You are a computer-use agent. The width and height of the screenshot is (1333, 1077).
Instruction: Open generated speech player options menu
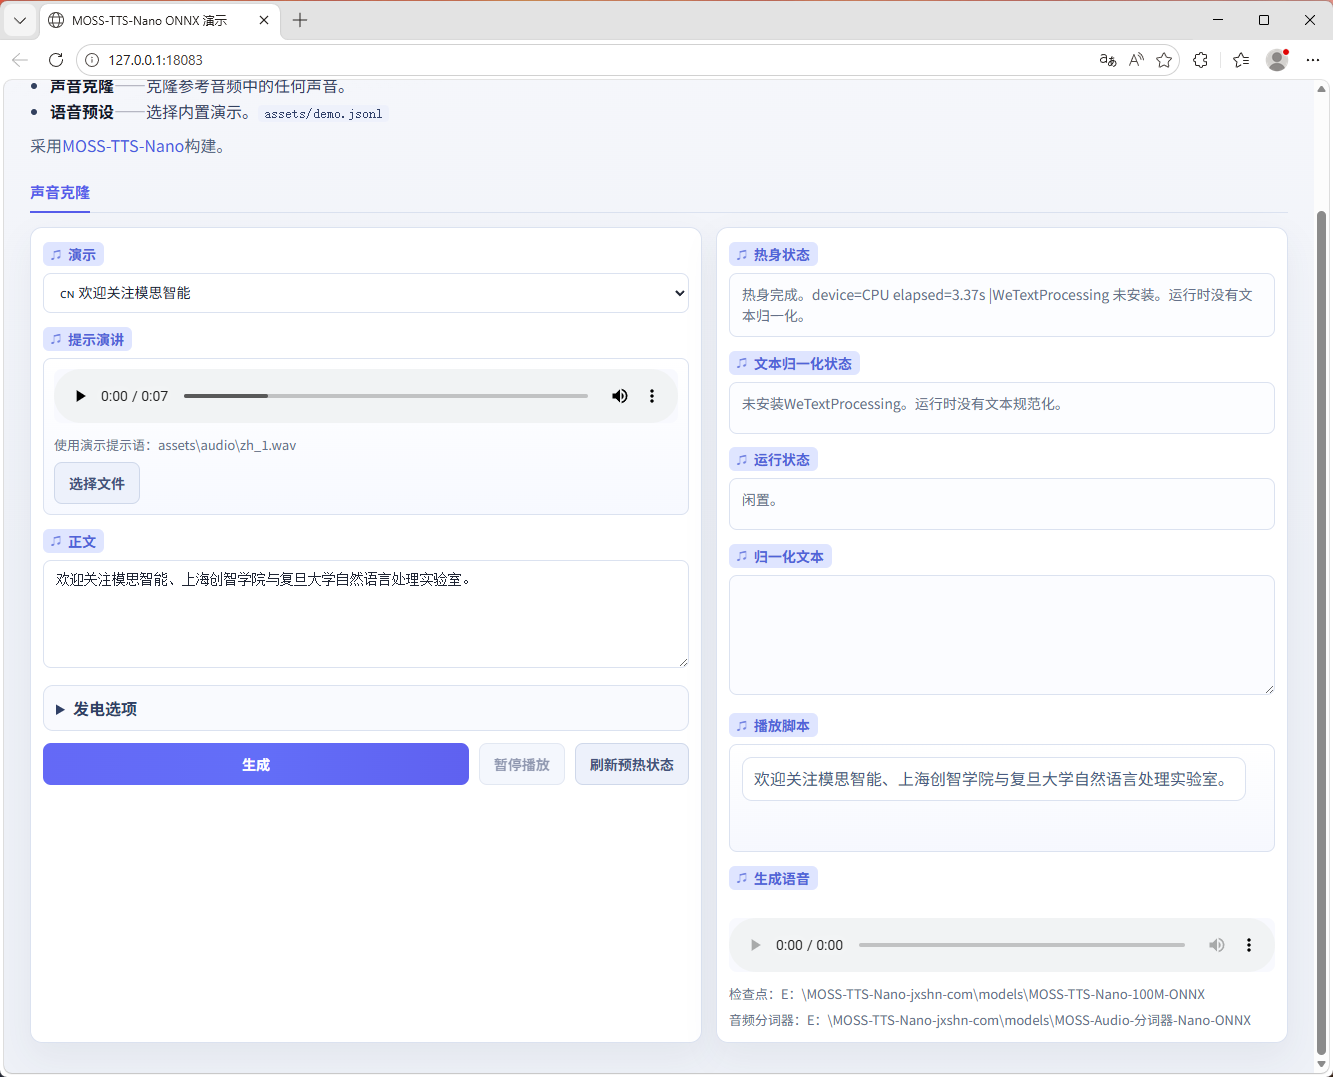(1248, 945)
